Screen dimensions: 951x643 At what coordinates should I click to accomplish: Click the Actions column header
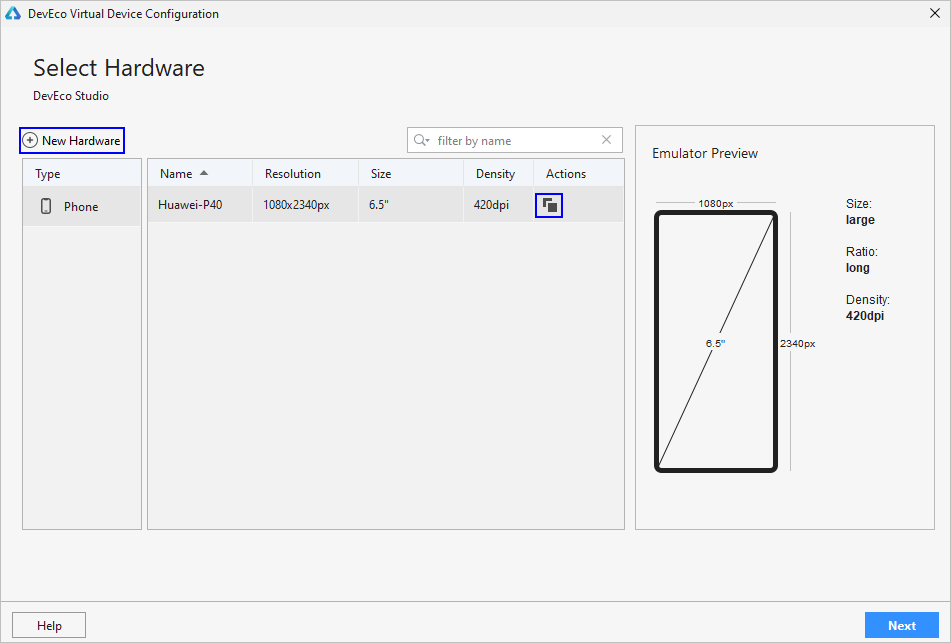tap(566, 174)
